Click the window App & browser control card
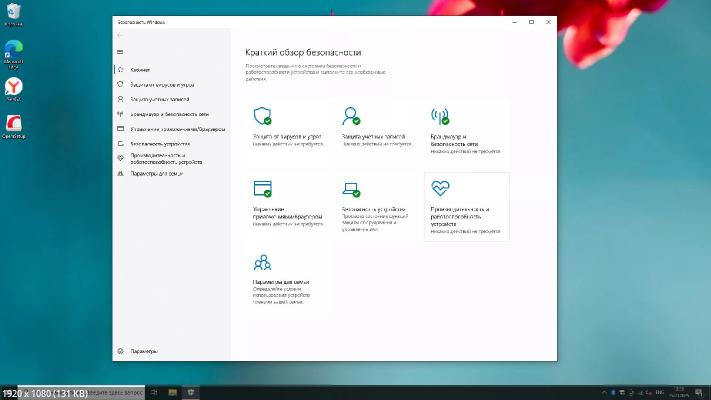The width and height of the screenshot is (711, 400). (288, 207)
